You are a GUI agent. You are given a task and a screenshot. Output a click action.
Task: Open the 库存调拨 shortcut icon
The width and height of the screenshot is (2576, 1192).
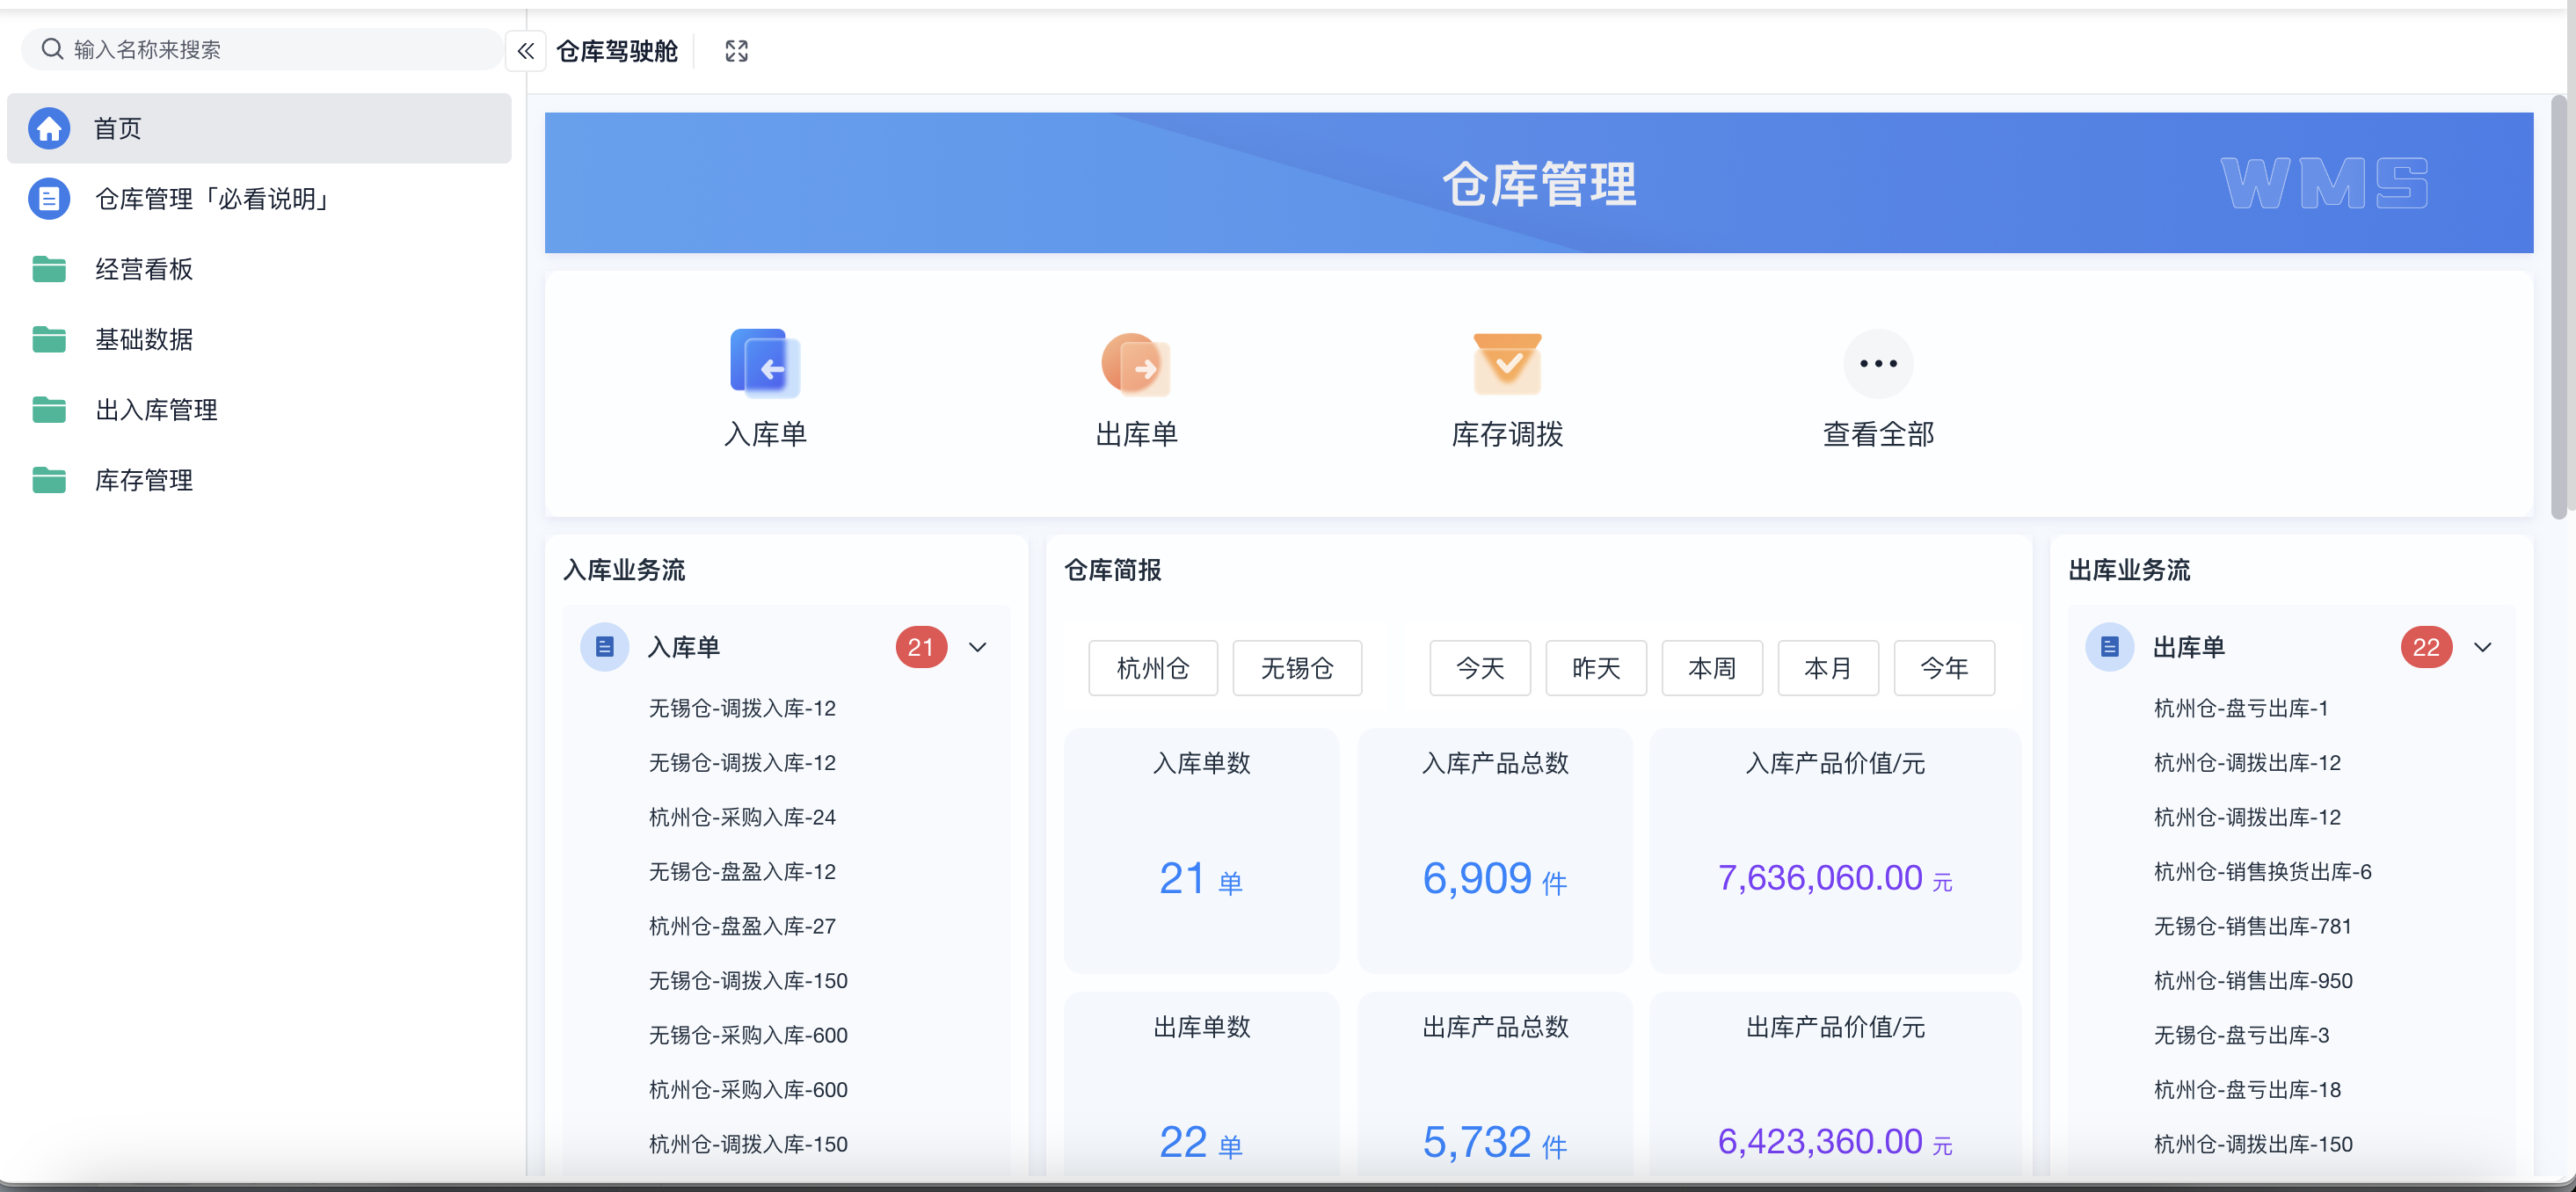coord(1507,364)
